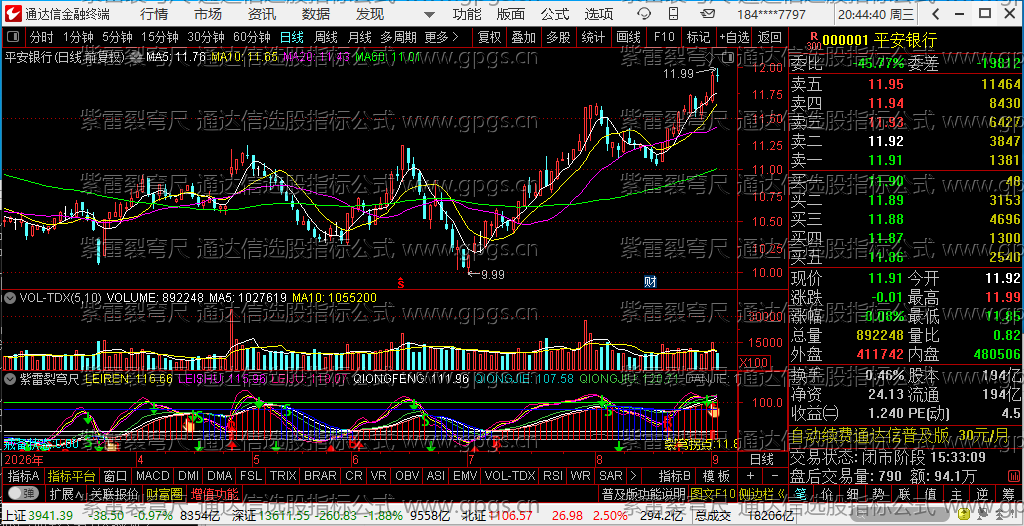Click the 统计 statistics button
Screen dimensions: 1024x526
(593, 37)
